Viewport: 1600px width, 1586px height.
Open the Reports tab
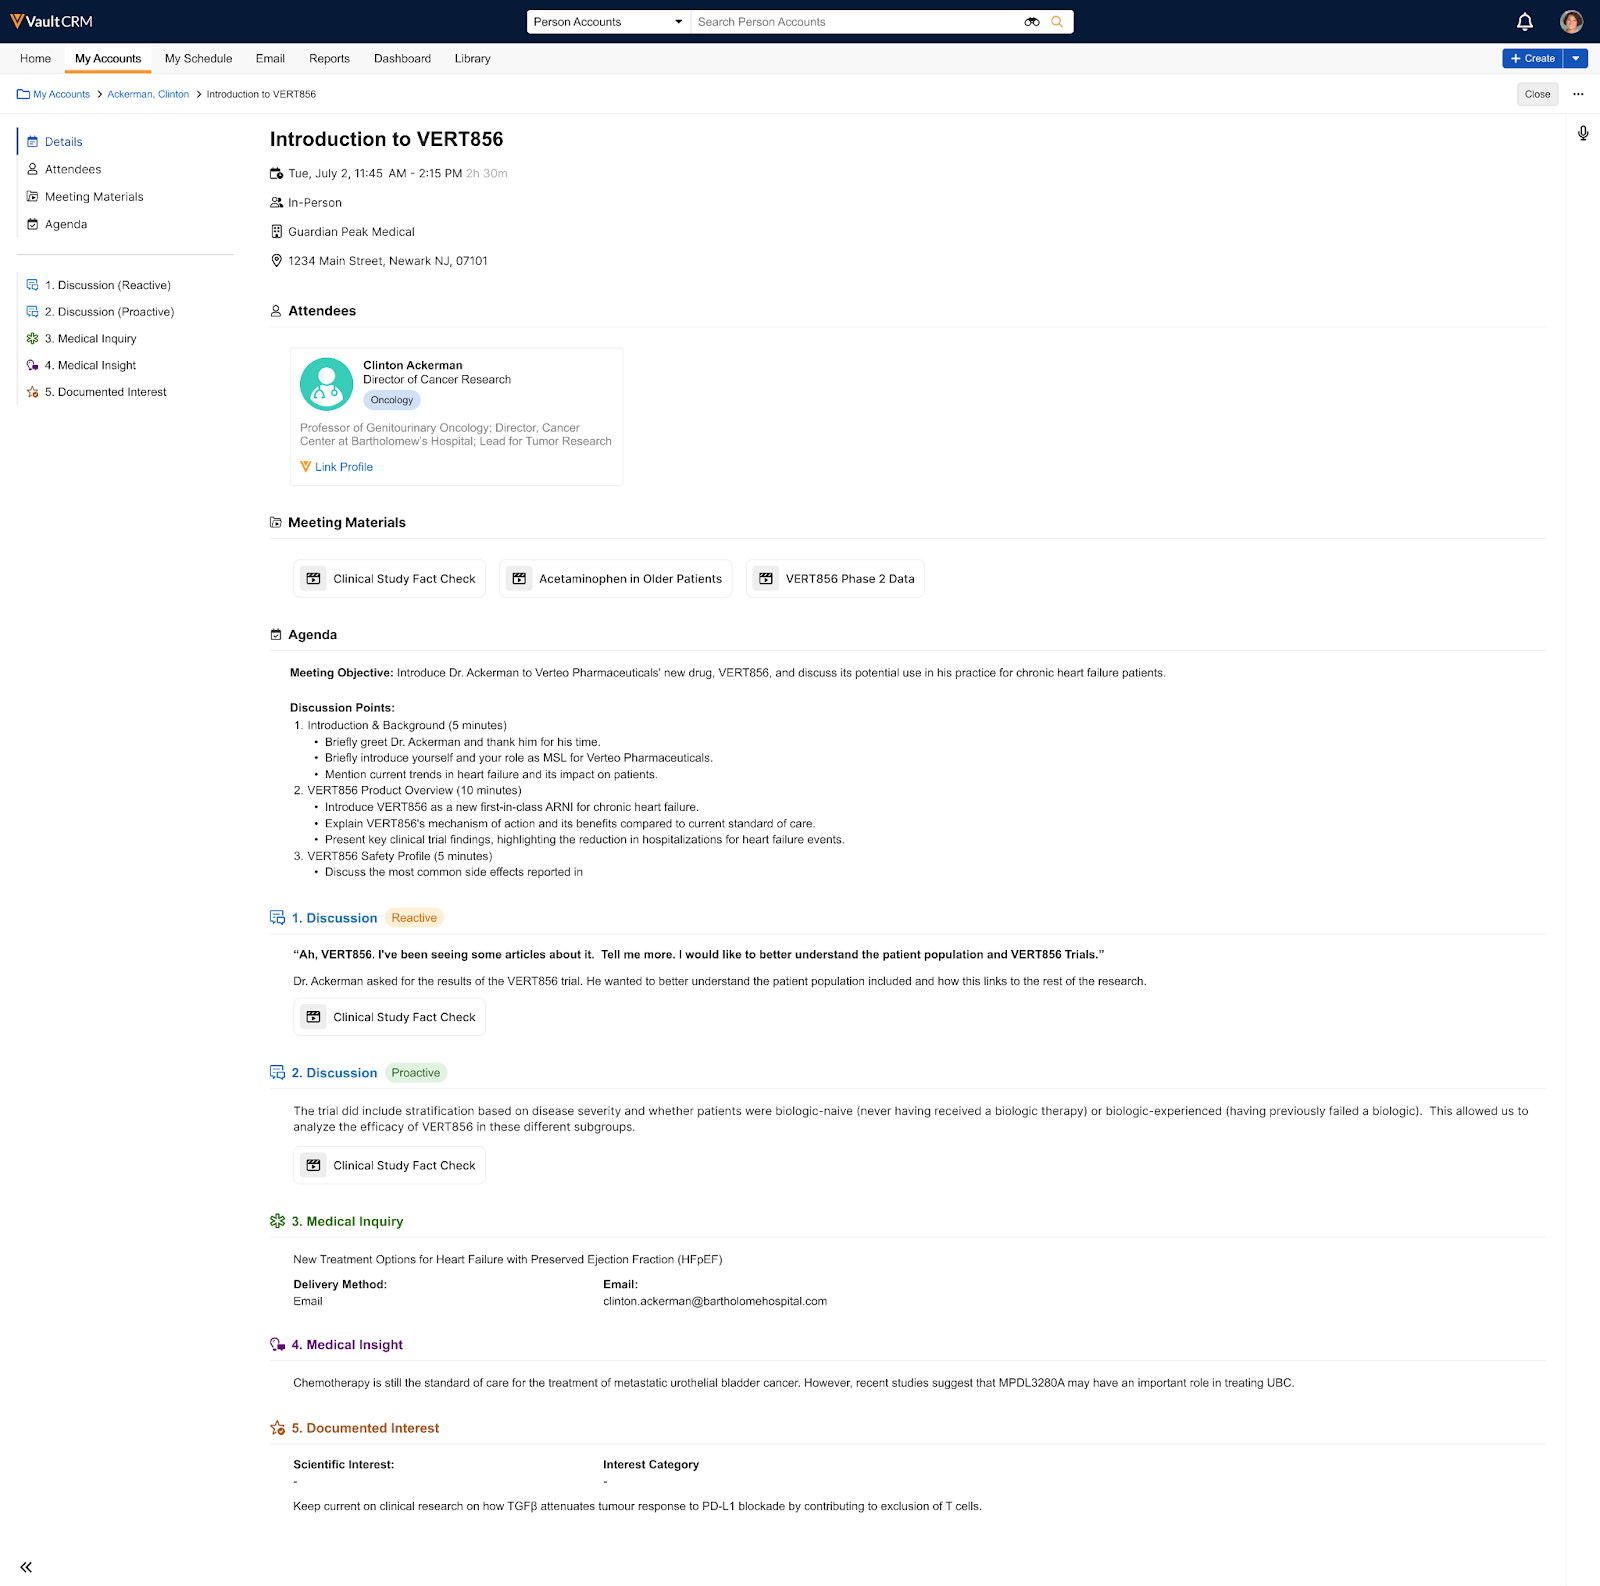point(329,59)
